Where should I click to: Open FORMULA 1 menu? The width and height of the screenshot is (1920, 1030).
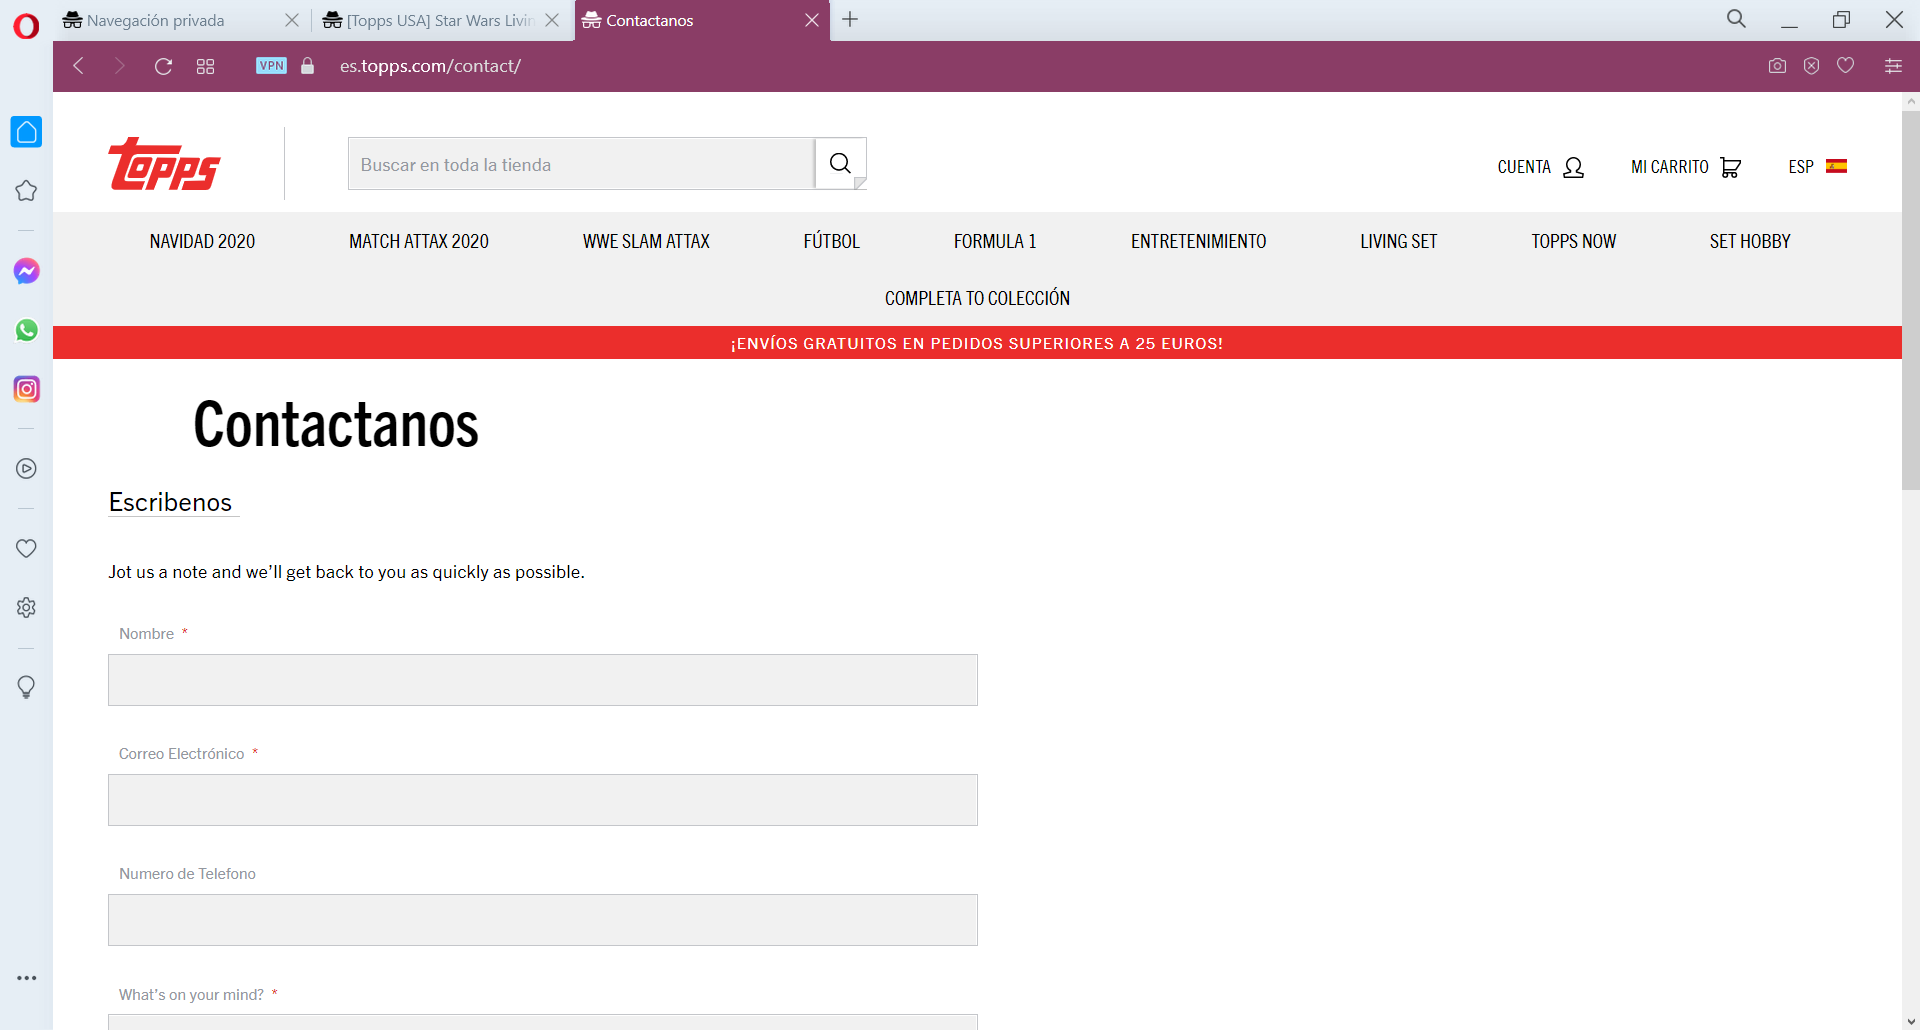[995, 241]
